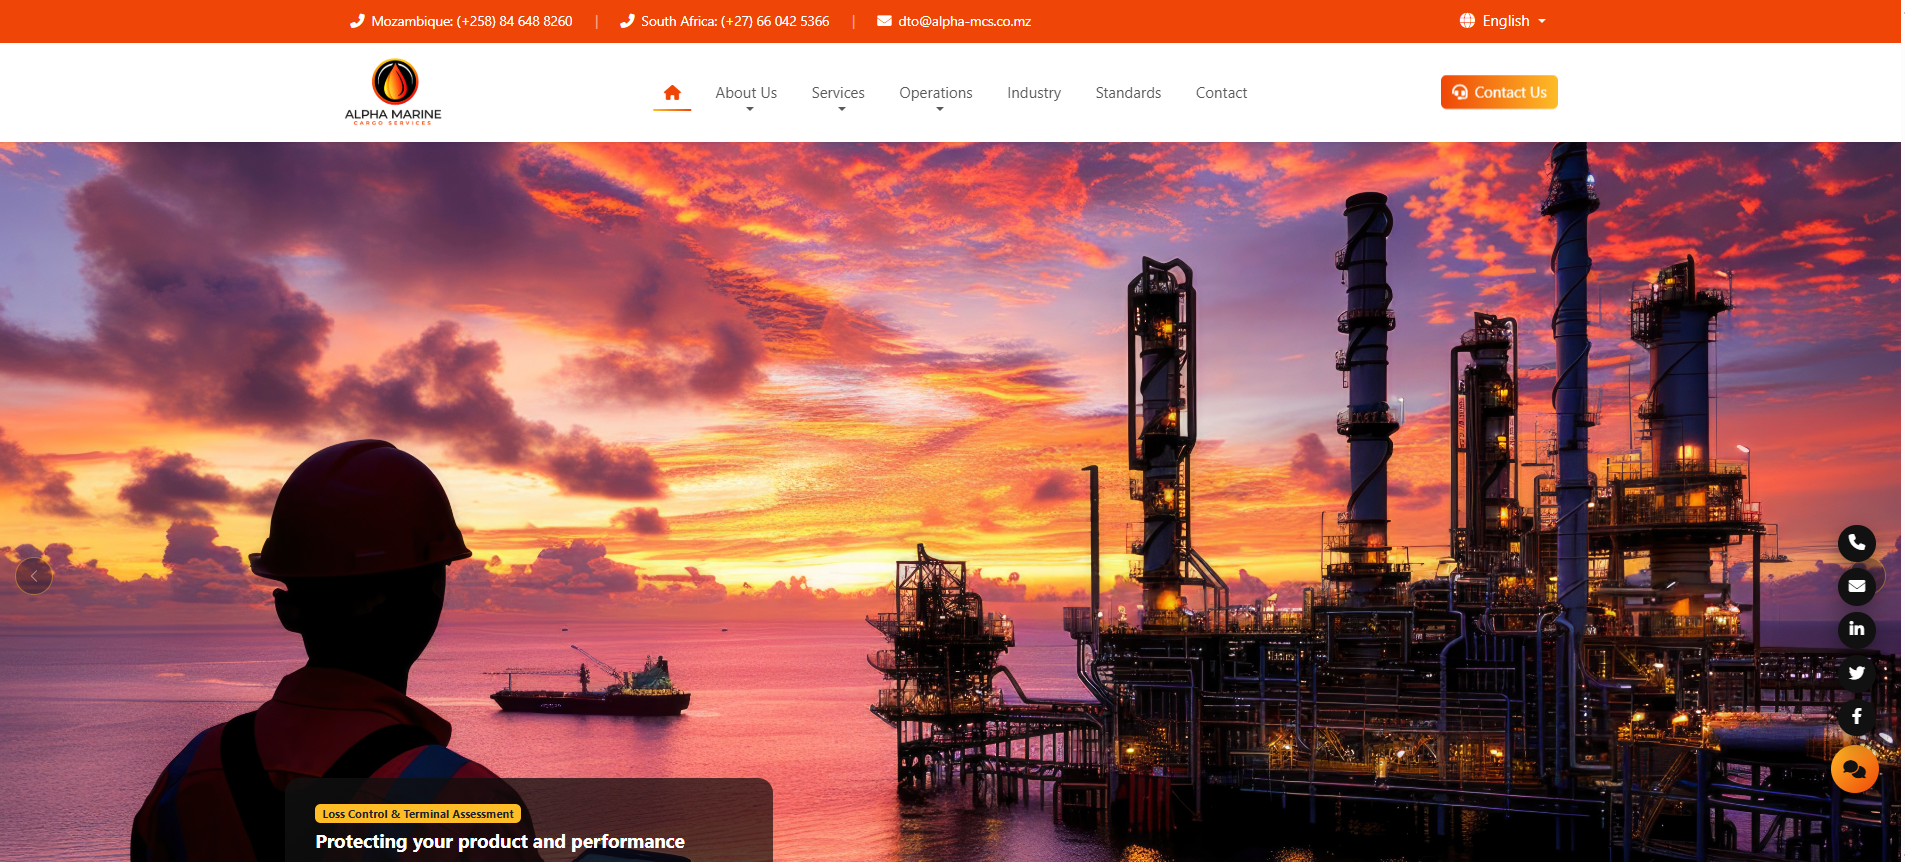Image resolution: width=1905 pixels, height=862 pixels.
Task: Open the Facebook floating icon
Action: click(1856, 716)
